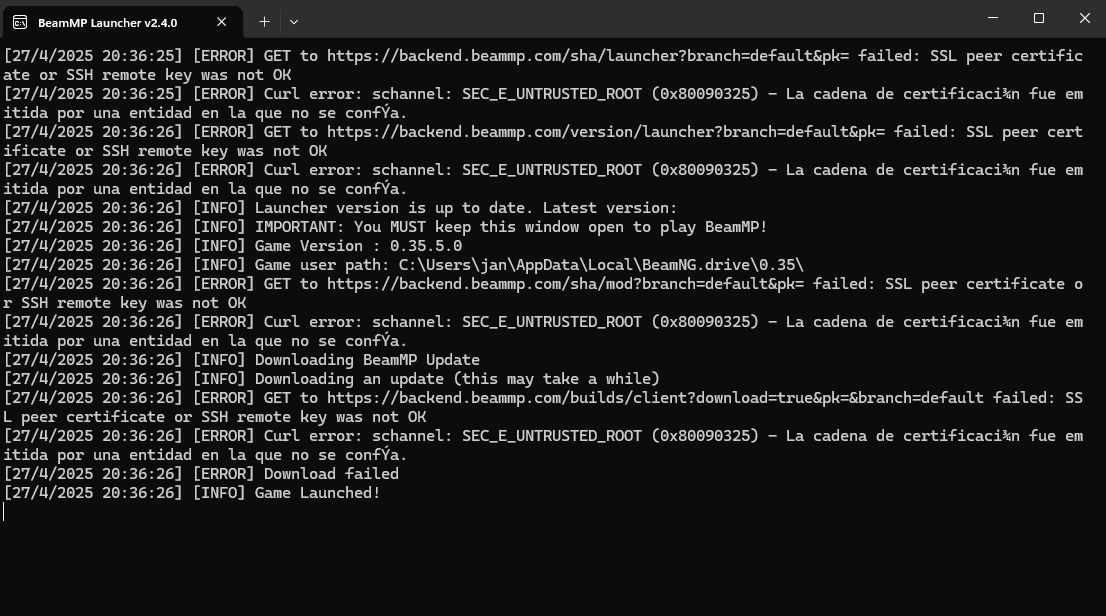The height and width of the screenshot is (616, 1106).
Task: Click the BeamNG.drive game user path text
Action: [601, 265]
